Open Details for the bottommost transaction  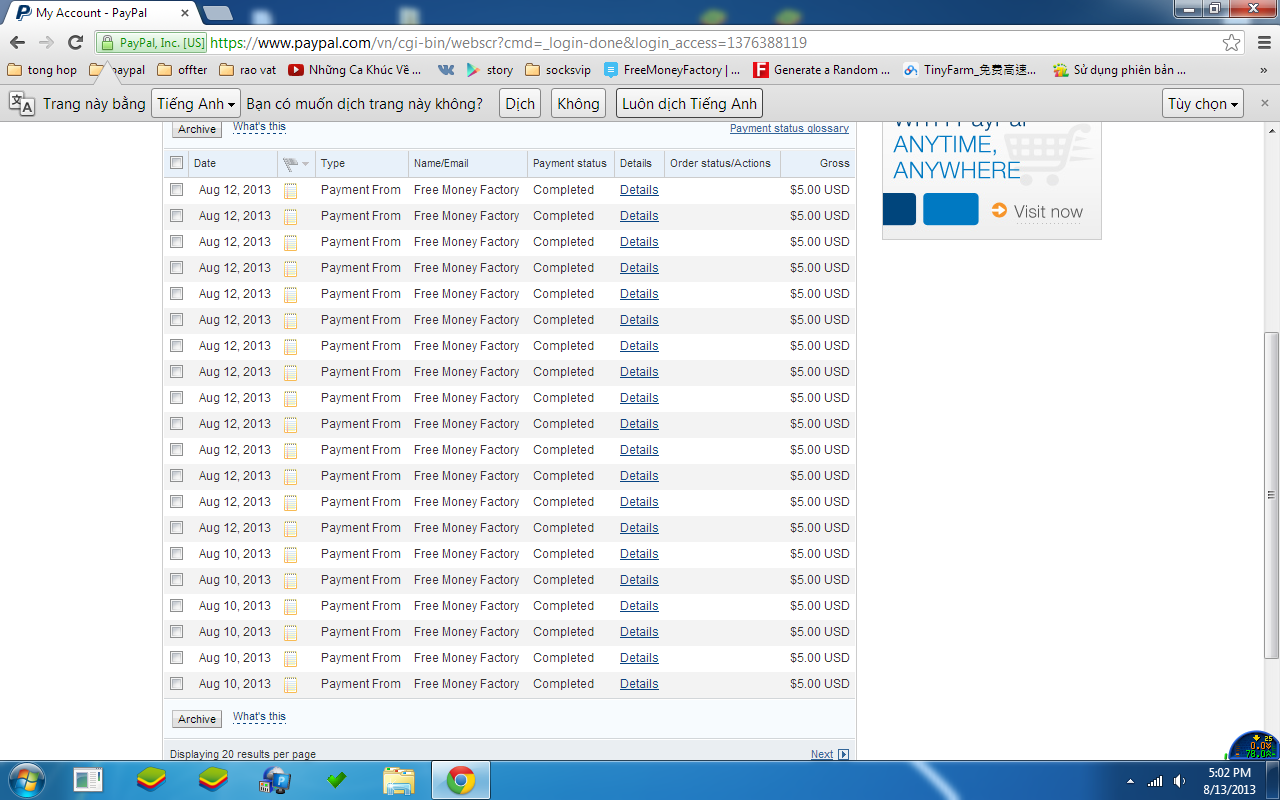(639, 684)
